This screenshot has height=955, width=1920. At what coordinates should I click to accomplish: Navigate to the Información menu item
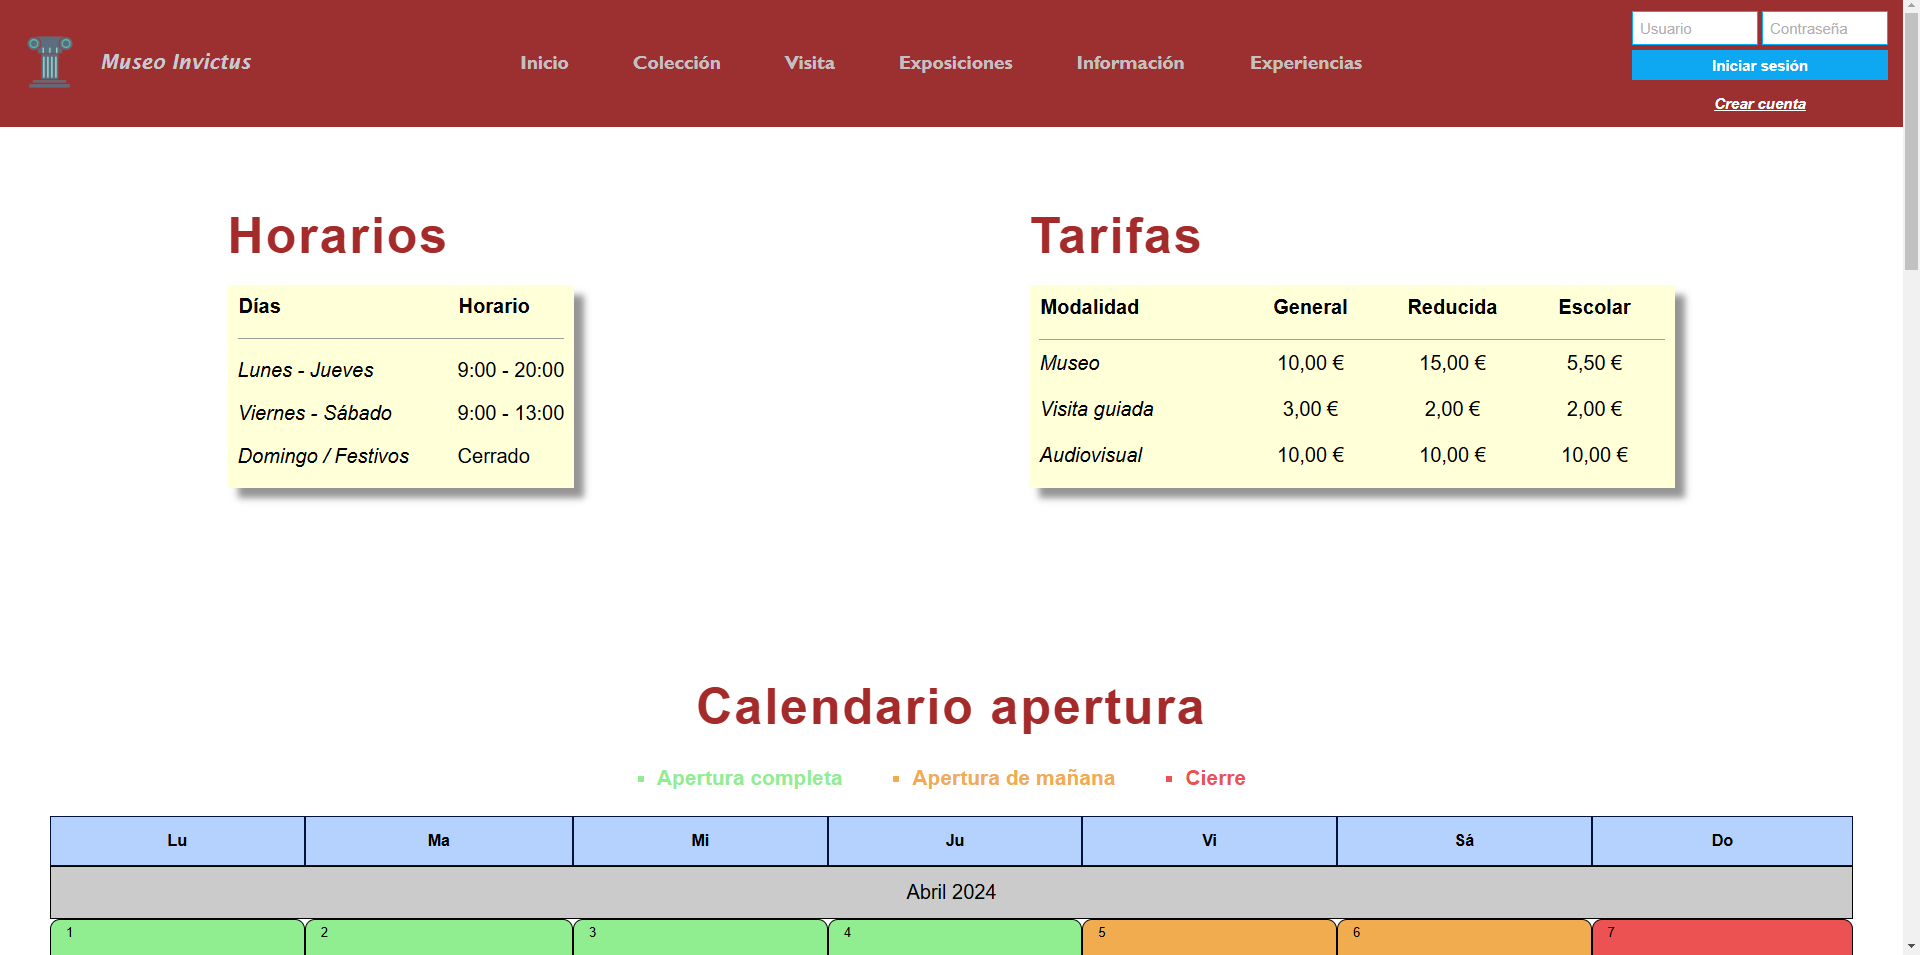pyautogui.click(x=1130, y=63)
